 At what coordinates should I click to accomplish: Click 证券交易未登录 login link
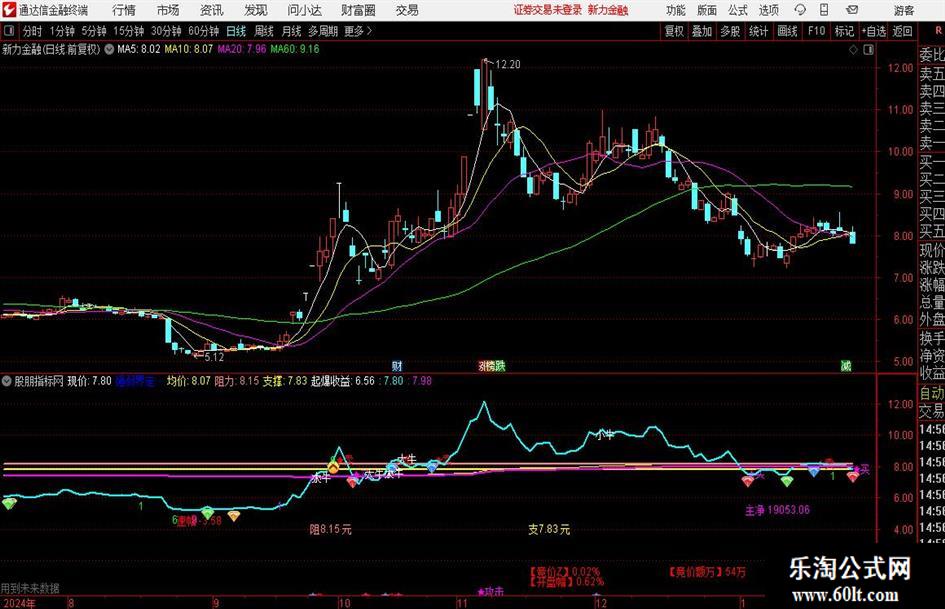click(548, 10)
